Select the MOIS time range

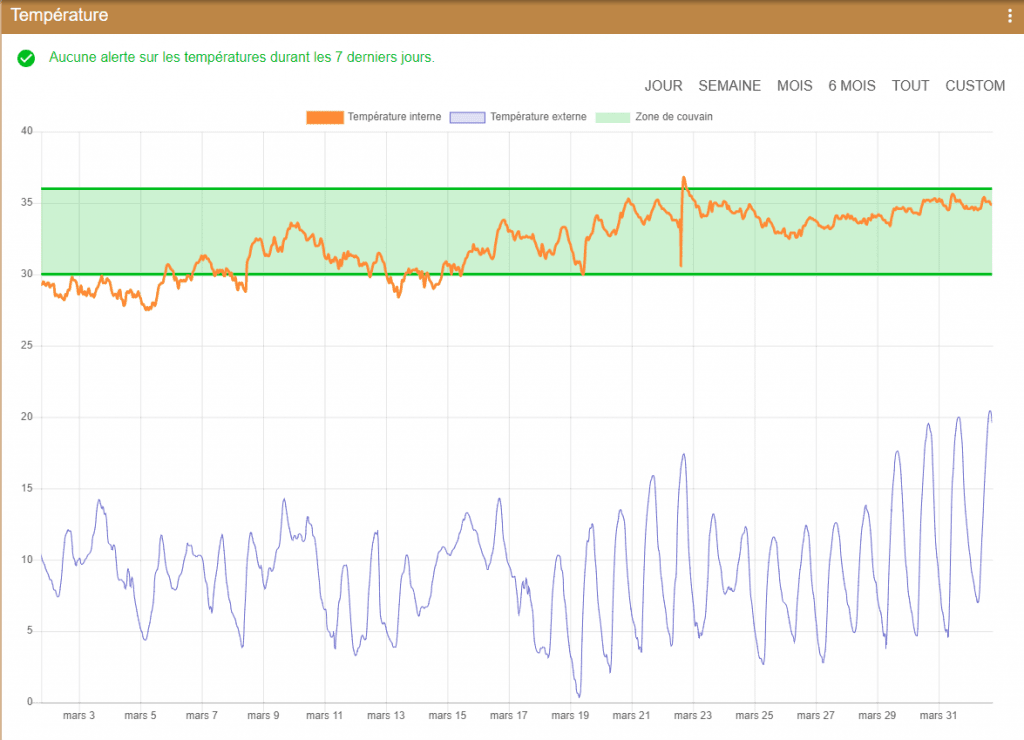tap(795, 86)
